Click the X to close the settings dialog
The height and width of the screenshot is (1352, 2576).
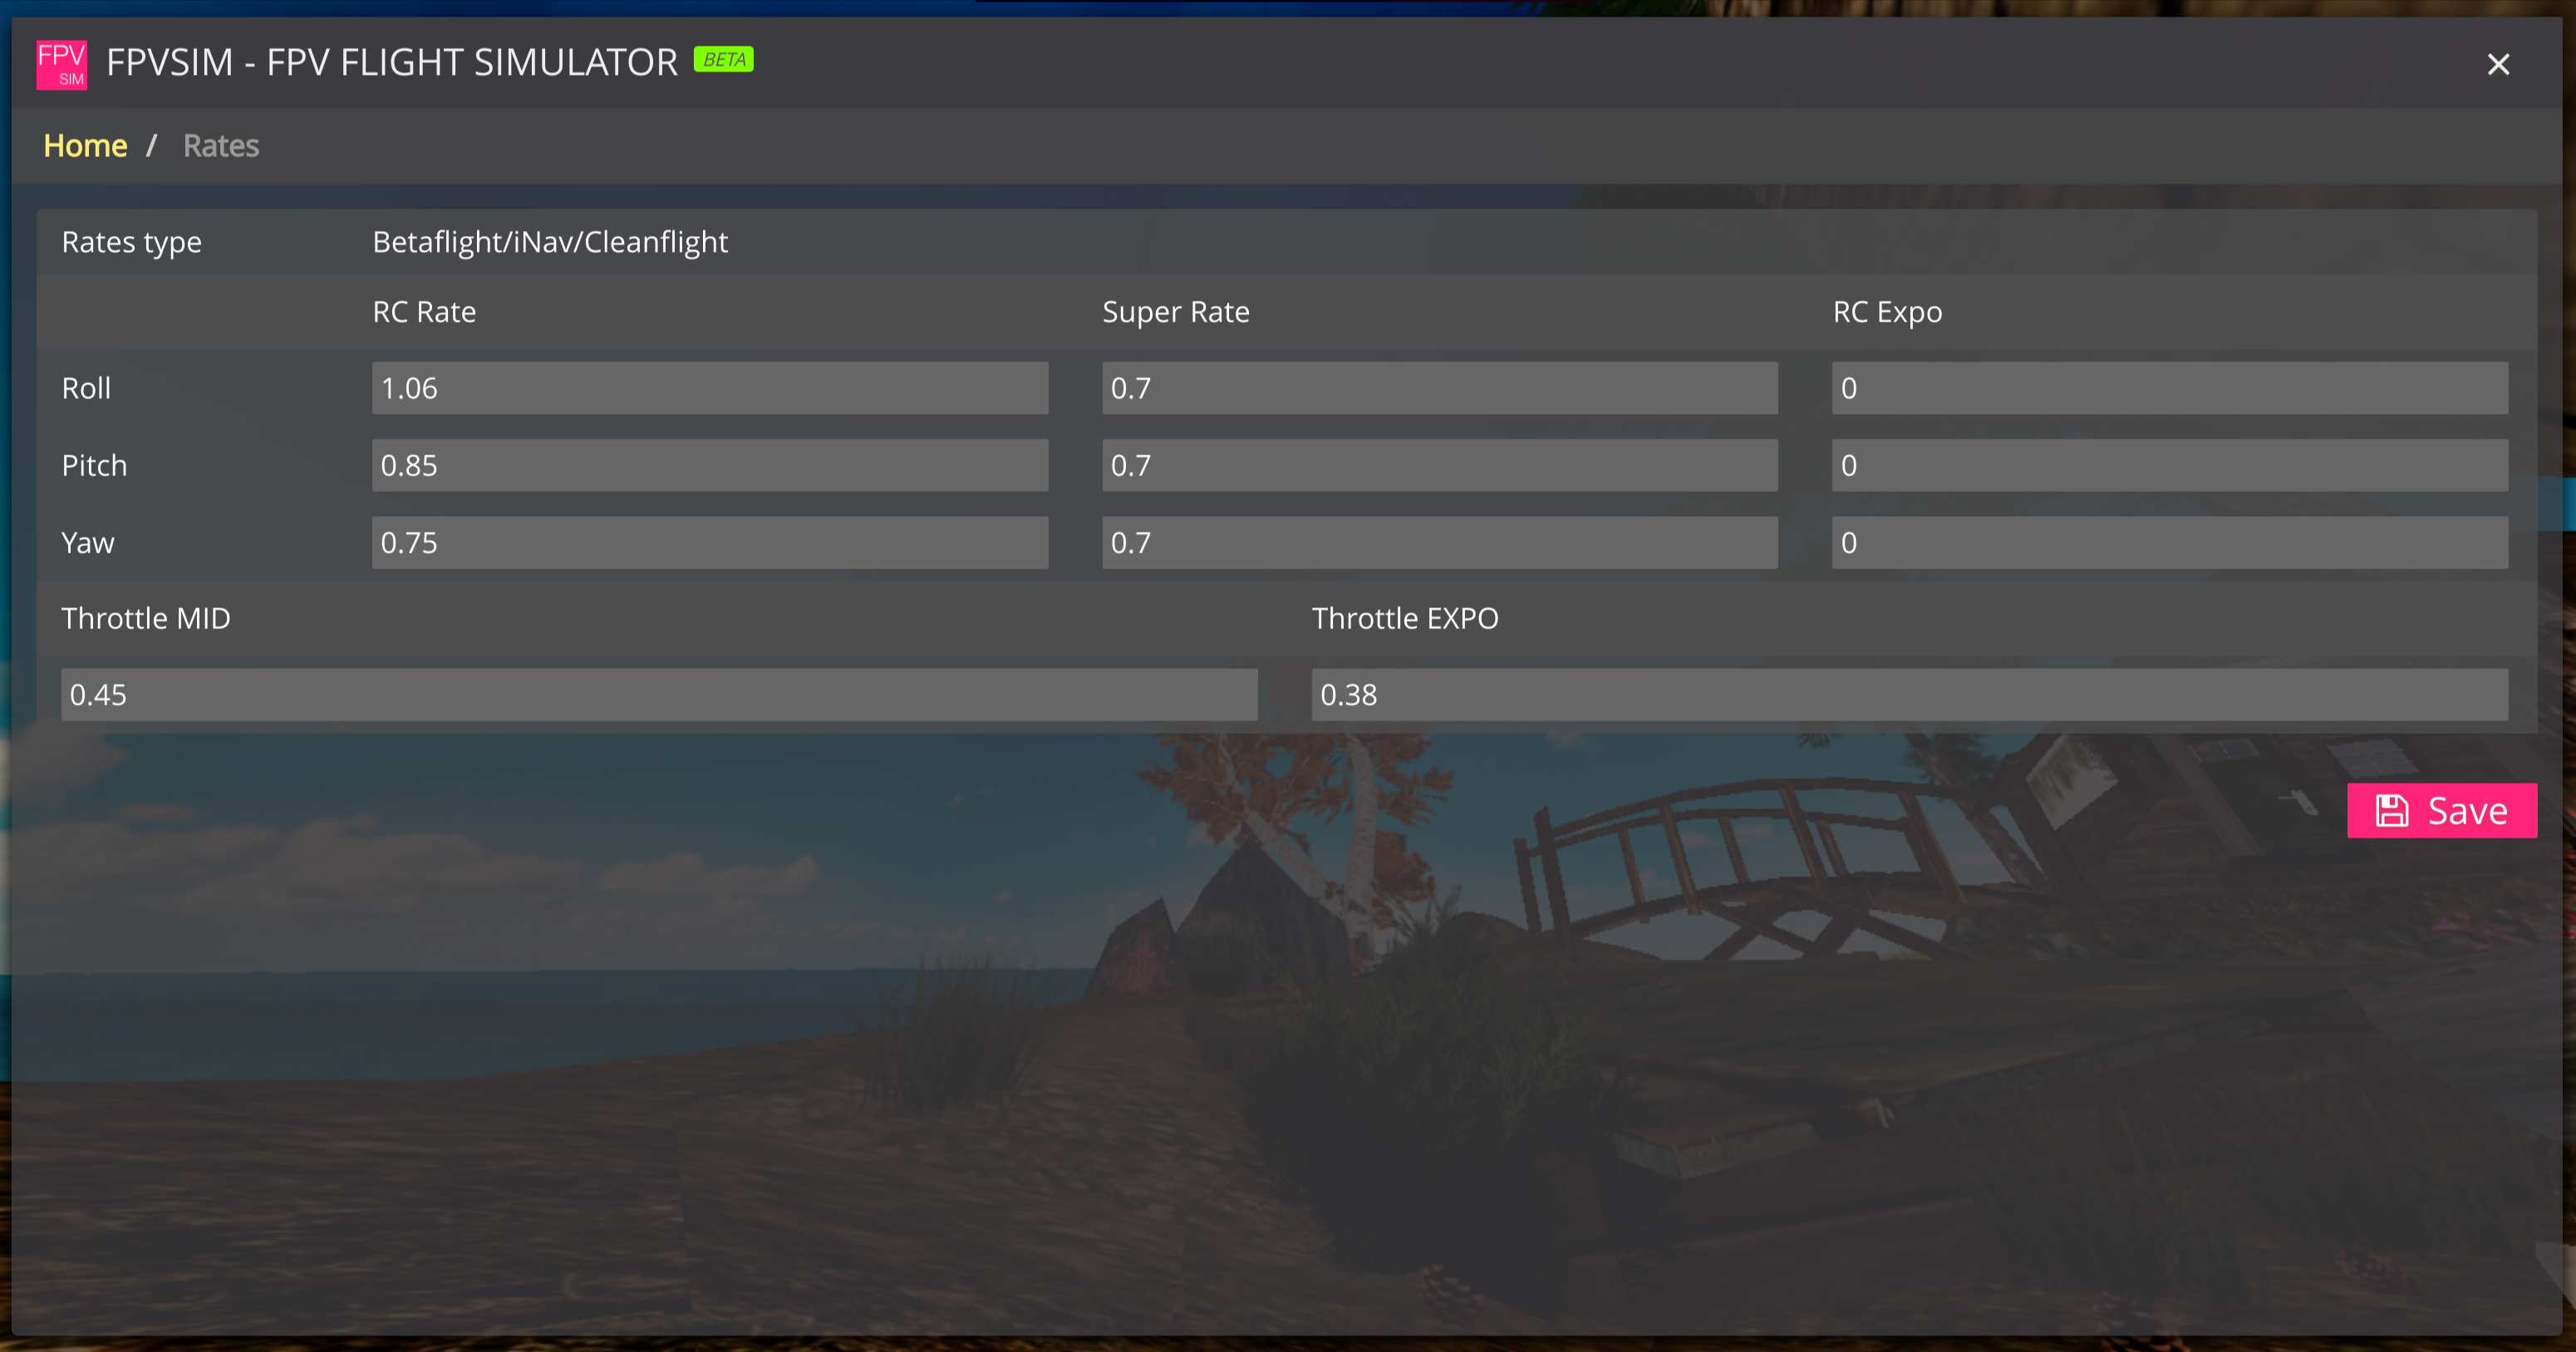2498,64
